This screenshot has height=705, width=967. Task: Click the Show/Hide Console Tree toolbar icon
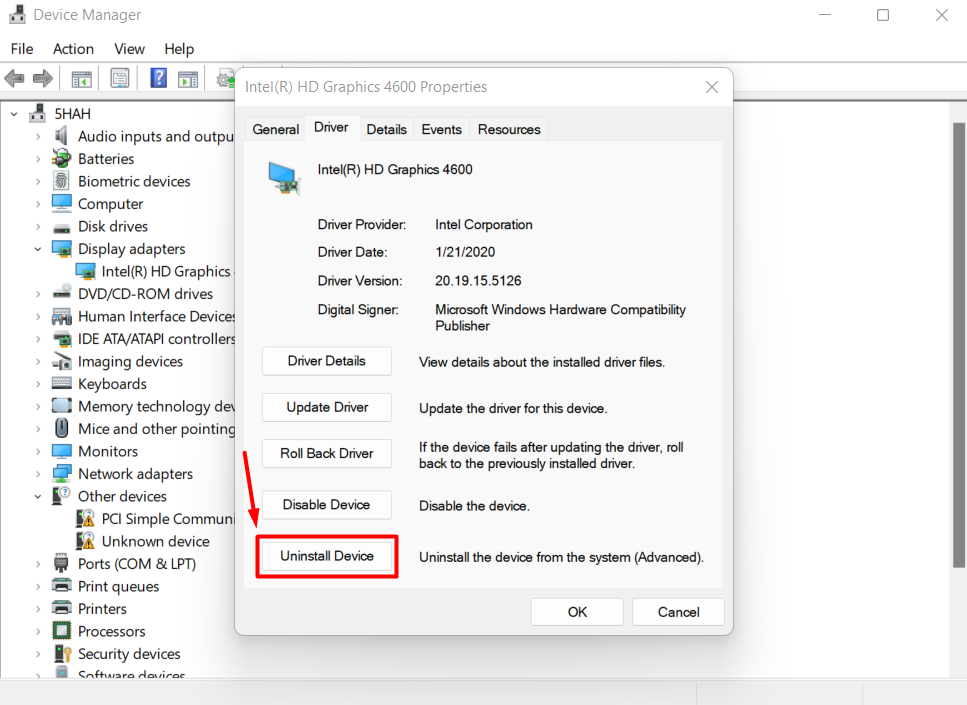81,79
